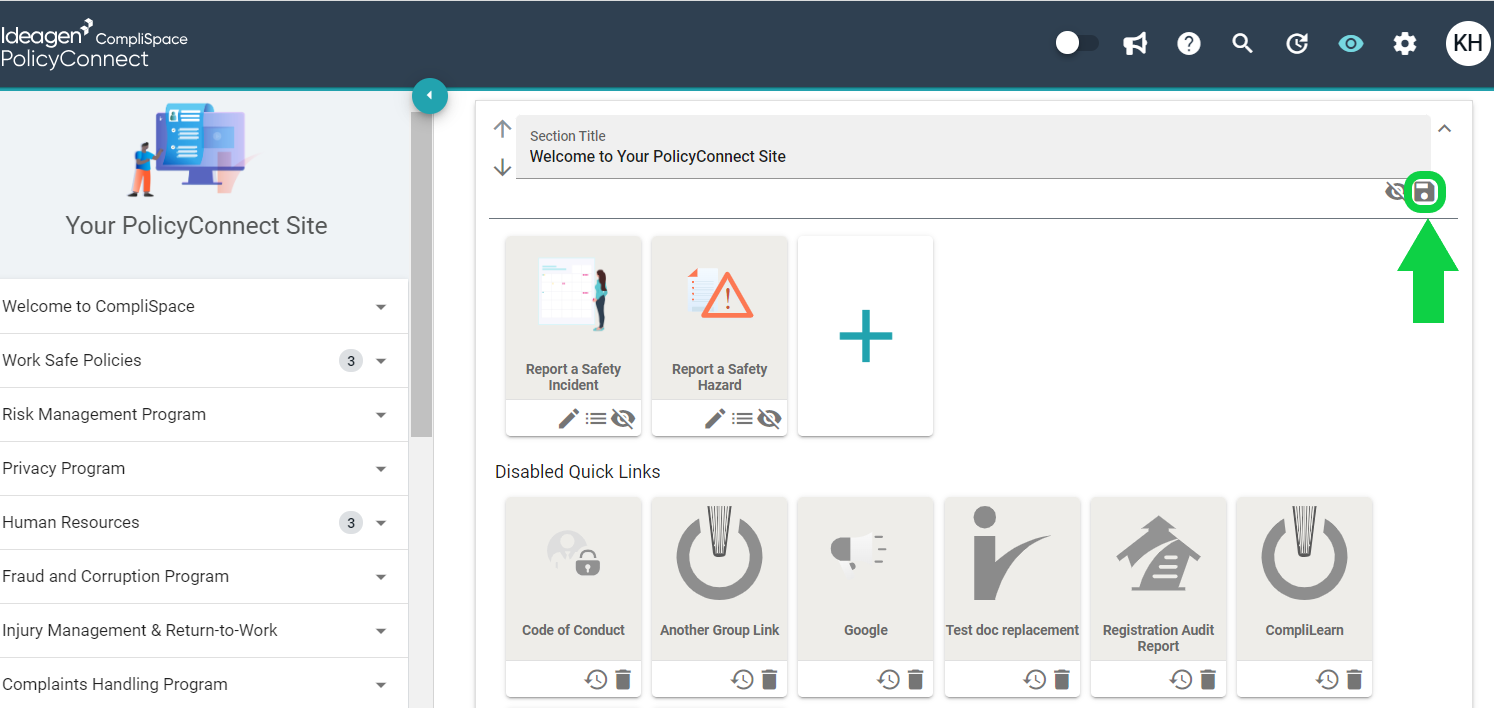The height and width of the screenshot is (708, 1494).
Task: Open the KH user avatar menu
Action: pyautogui.click(x=1468, y=44)
